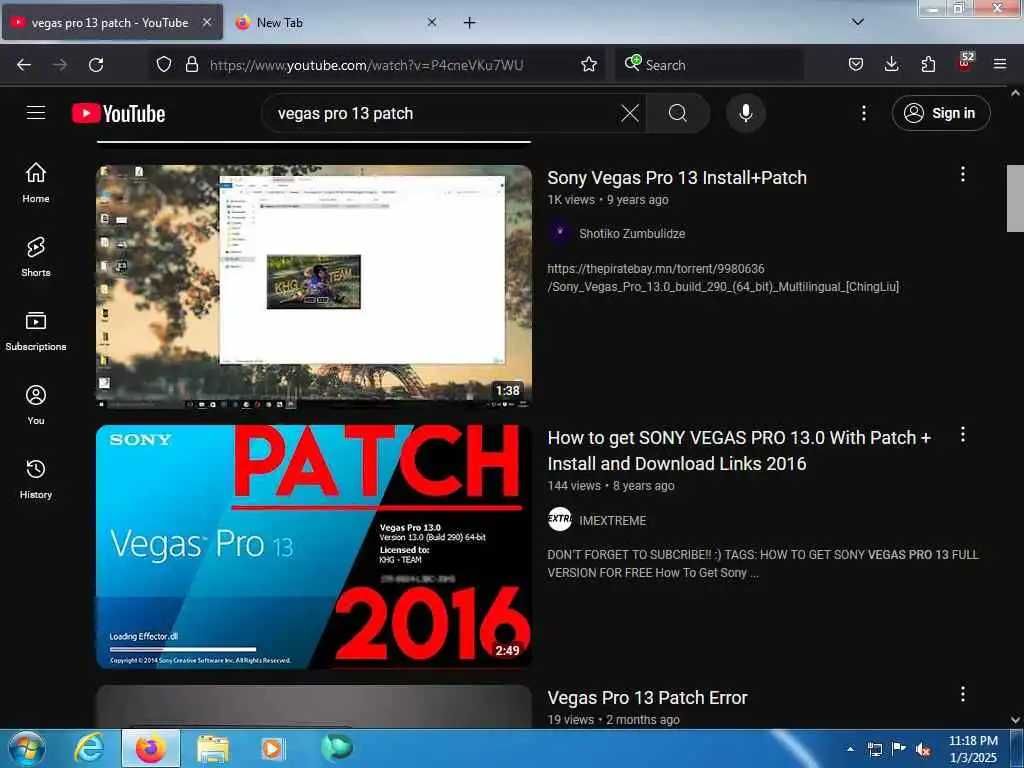
Task: Focus the Firefox Search box
Action: click(709, 65)
